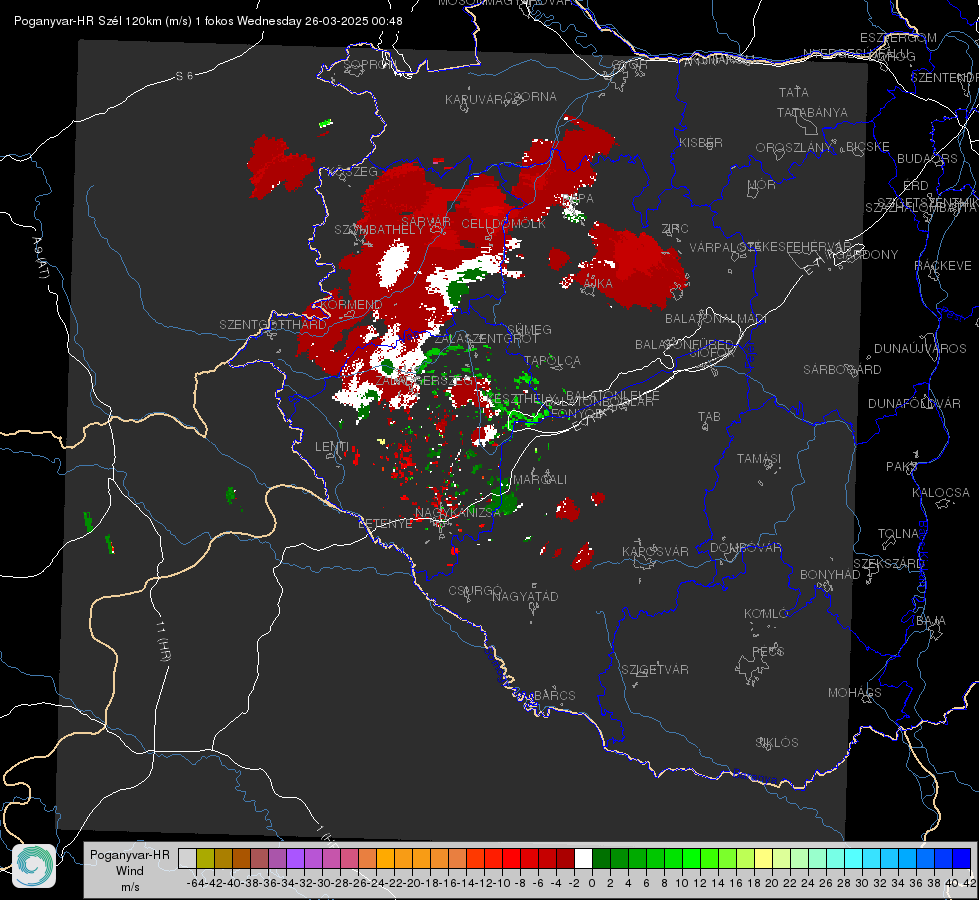
Task: Click the legend label Poganyvar-HR Wind m/s
Action: (x=130, y=871)
